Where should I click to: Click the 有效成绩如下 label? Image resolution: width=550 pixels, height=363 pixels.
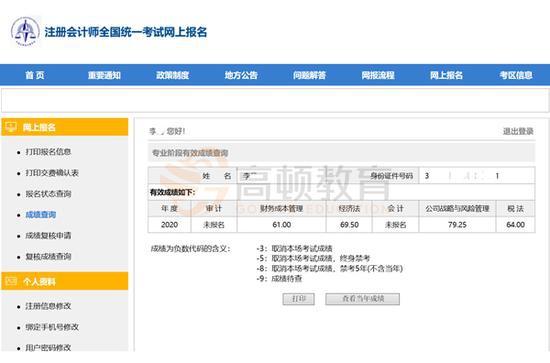click(x=173, y=192)
